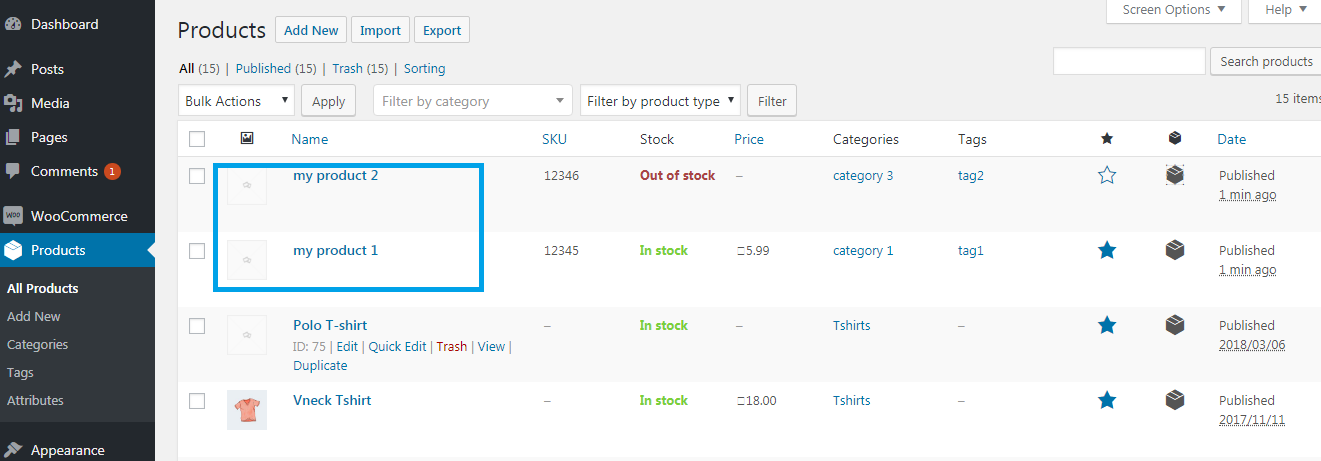Open the my product 2 link
The width and height of the screenshot is (1321, 461).
335,175
